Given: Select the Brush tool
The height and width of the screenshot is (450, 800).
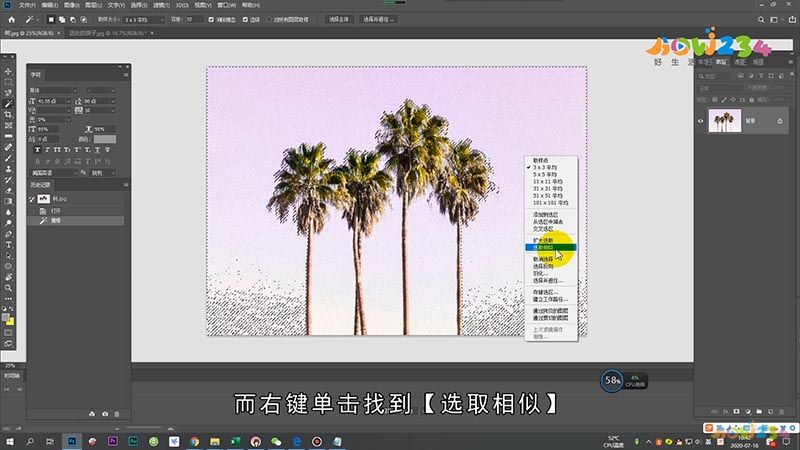Looking at the screenshot, I should pyautogui.click(x=8, y=158).
